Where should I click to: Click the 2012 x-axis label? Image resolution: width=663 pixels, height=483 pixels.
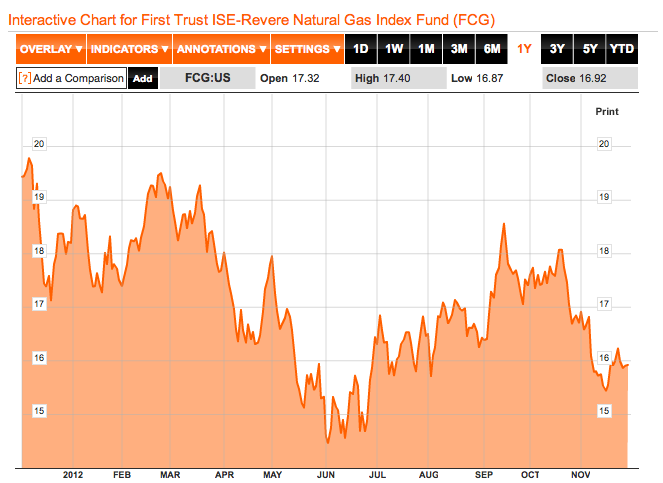(73, 475)
